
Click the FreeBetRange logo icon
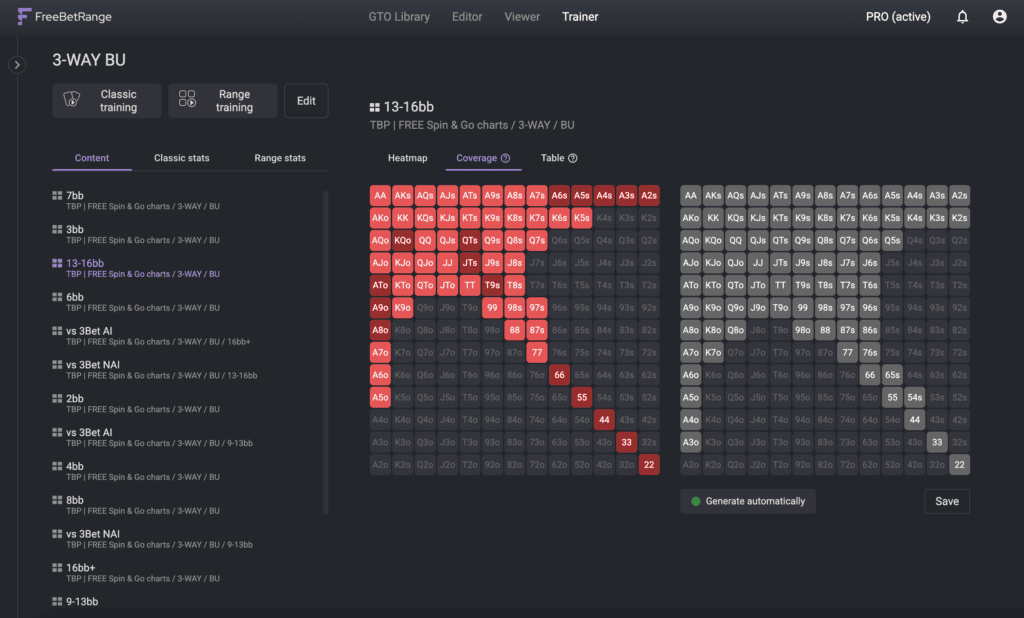pyautogui.click(x=24, y=17)
